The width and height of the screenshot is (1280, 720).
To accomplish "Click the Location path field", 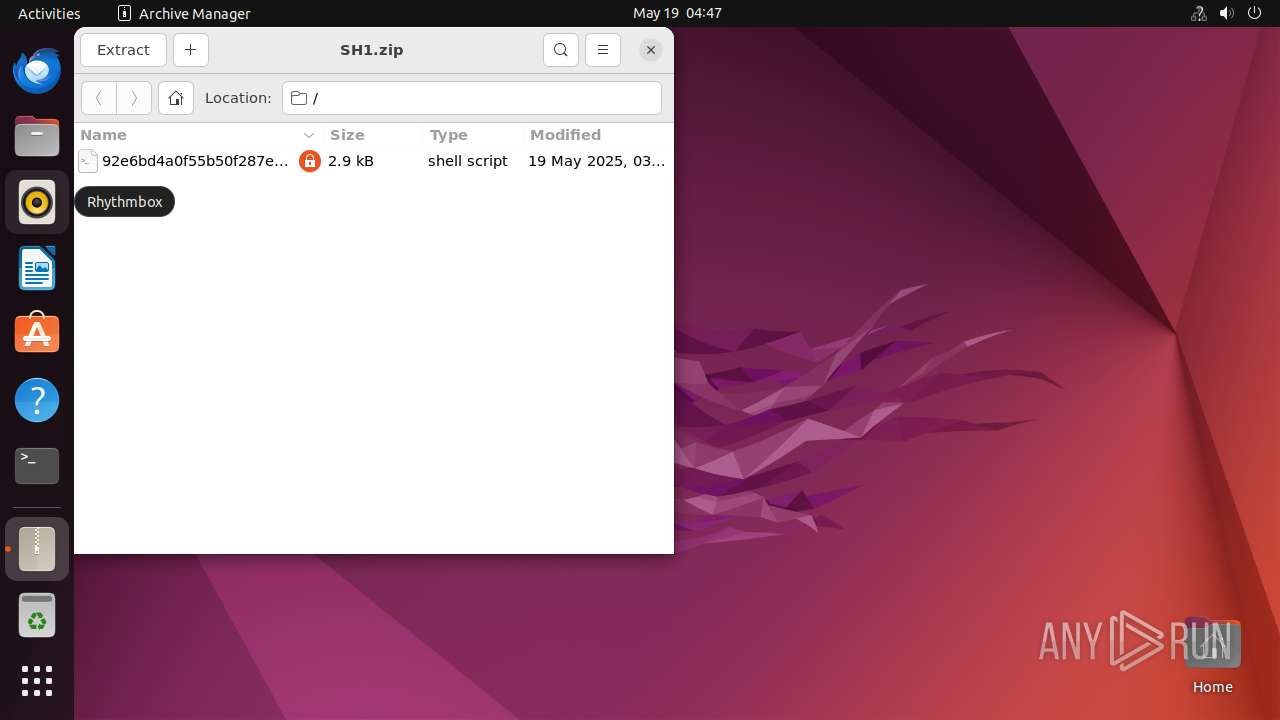I will click(x=472, y=98).
